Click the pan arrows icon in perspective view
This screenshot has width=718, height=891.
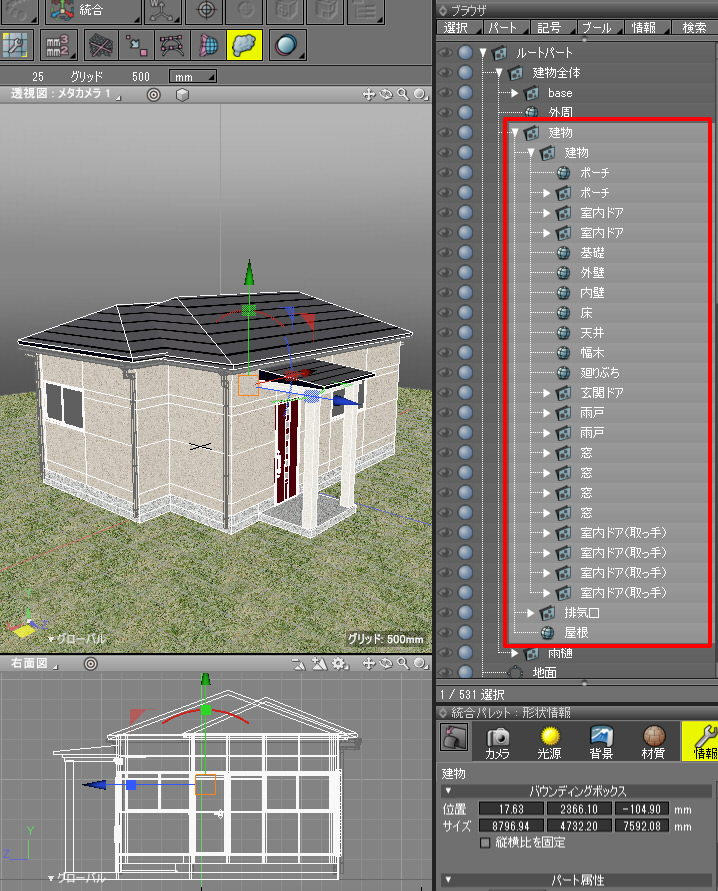(369, 94)
